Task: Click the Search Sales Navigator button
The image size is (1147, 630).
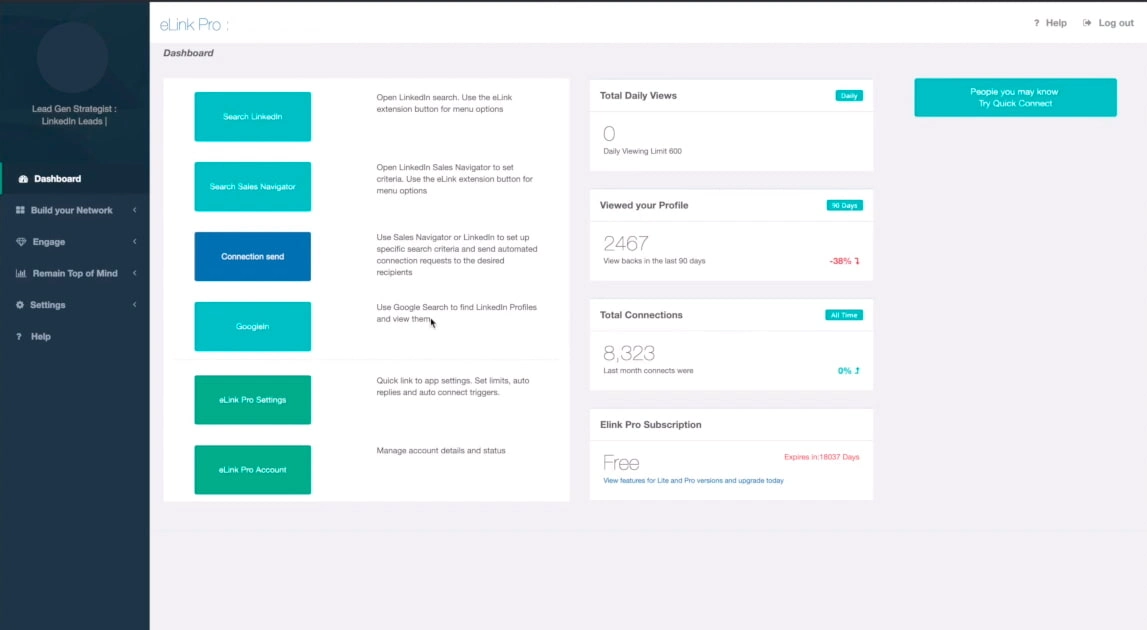Action: [252, 187]
